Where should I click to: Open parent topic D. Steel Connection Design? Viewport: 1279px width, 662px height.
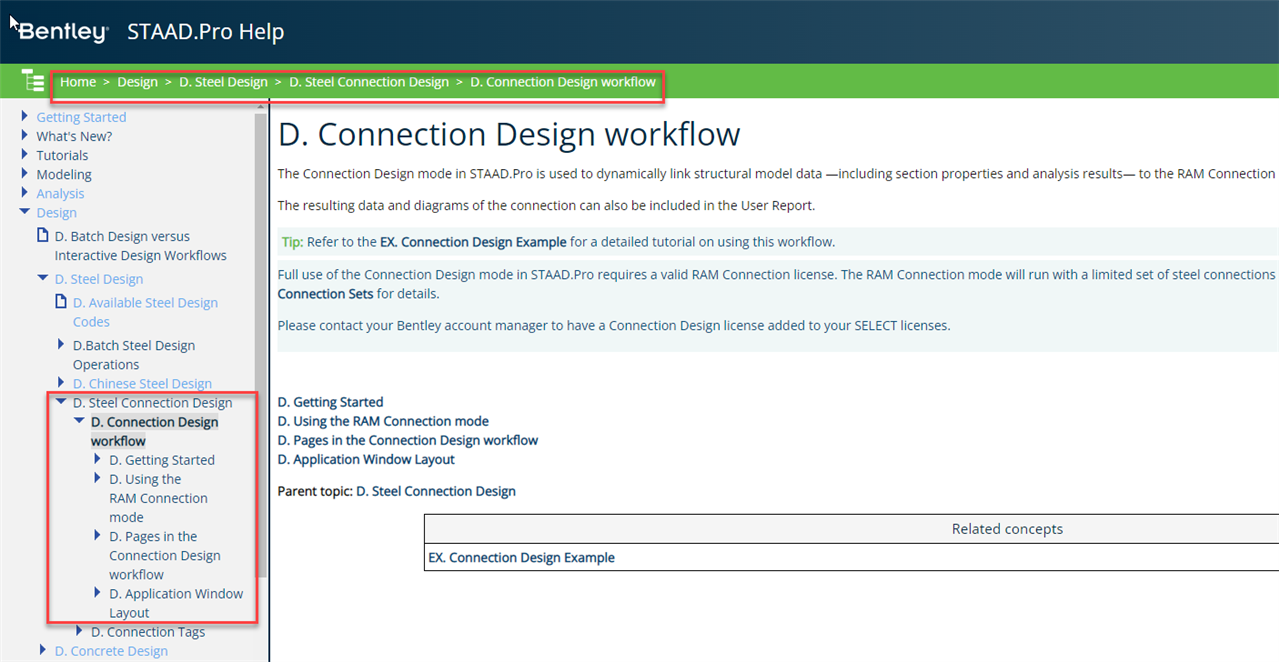coord(436,491)
